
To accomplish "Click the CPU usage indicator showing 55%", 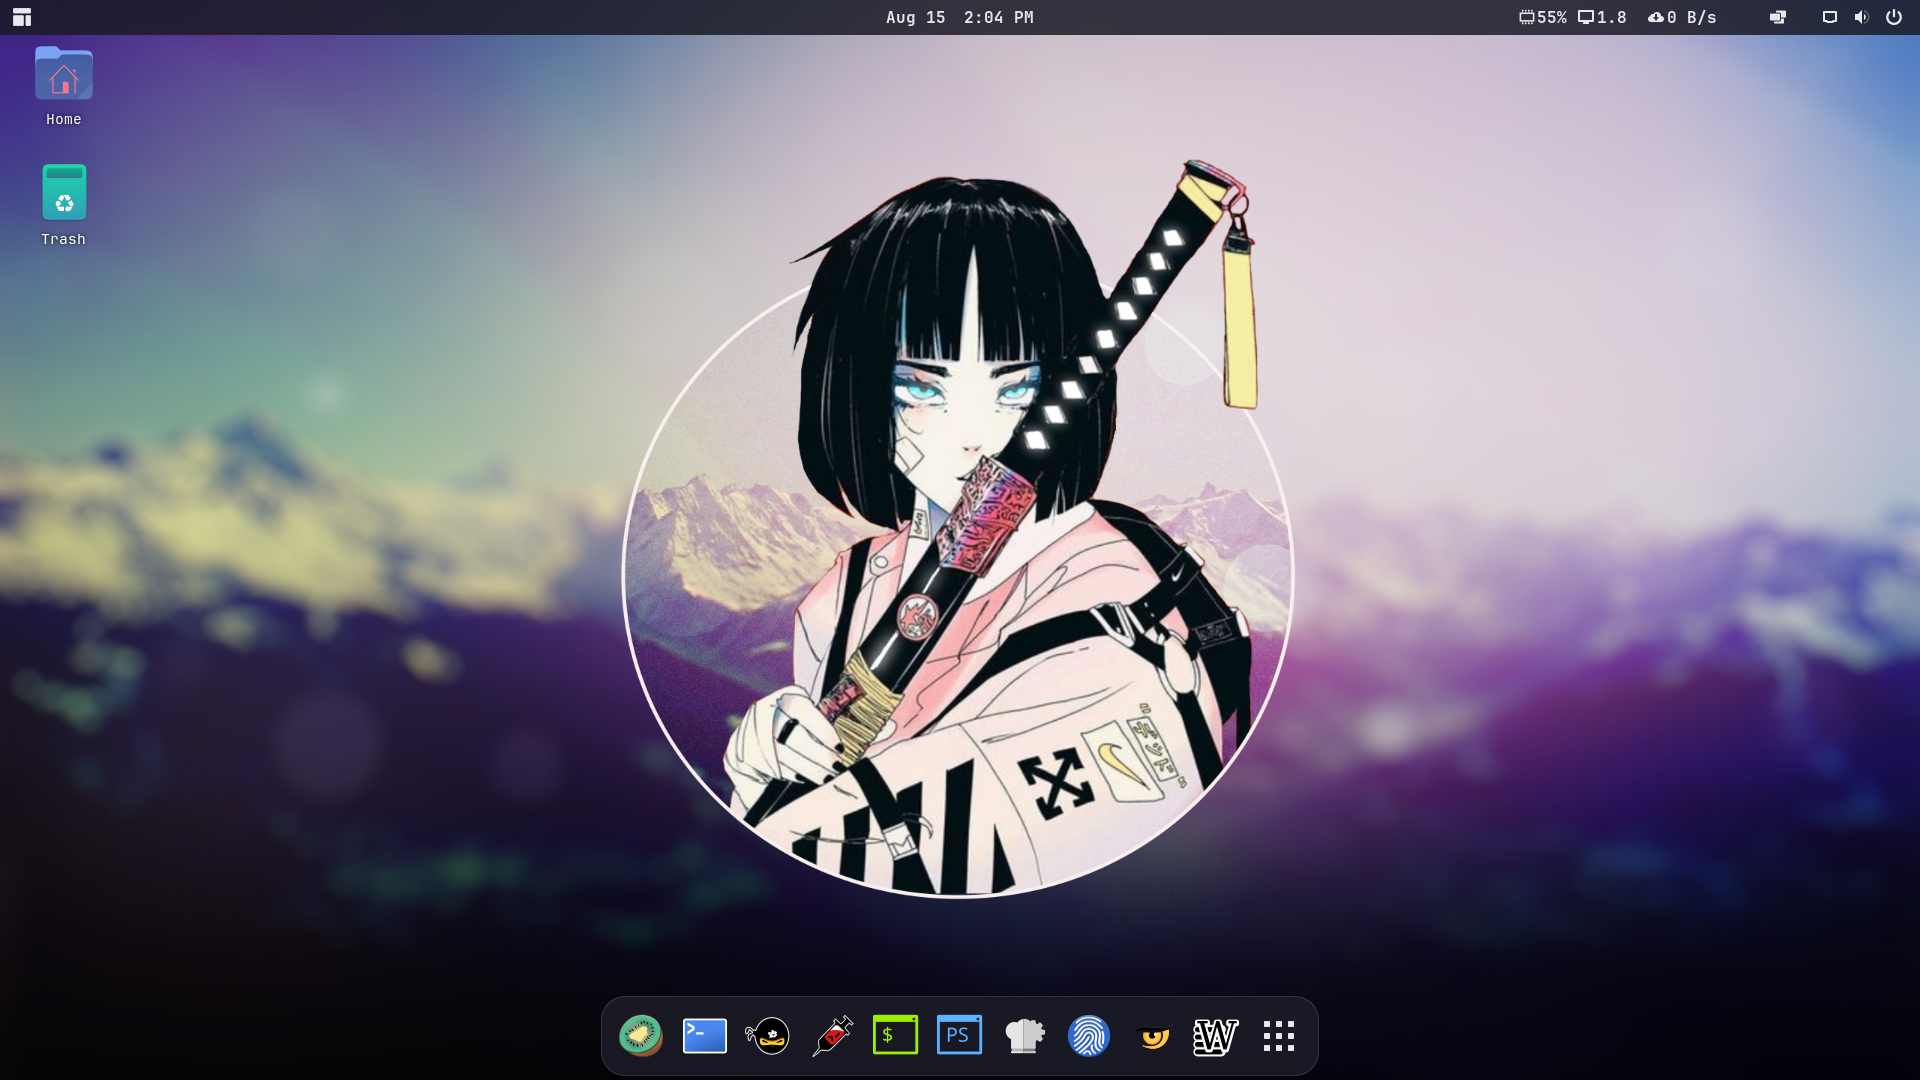I will pyautogui.click(x=1544, y=17).
